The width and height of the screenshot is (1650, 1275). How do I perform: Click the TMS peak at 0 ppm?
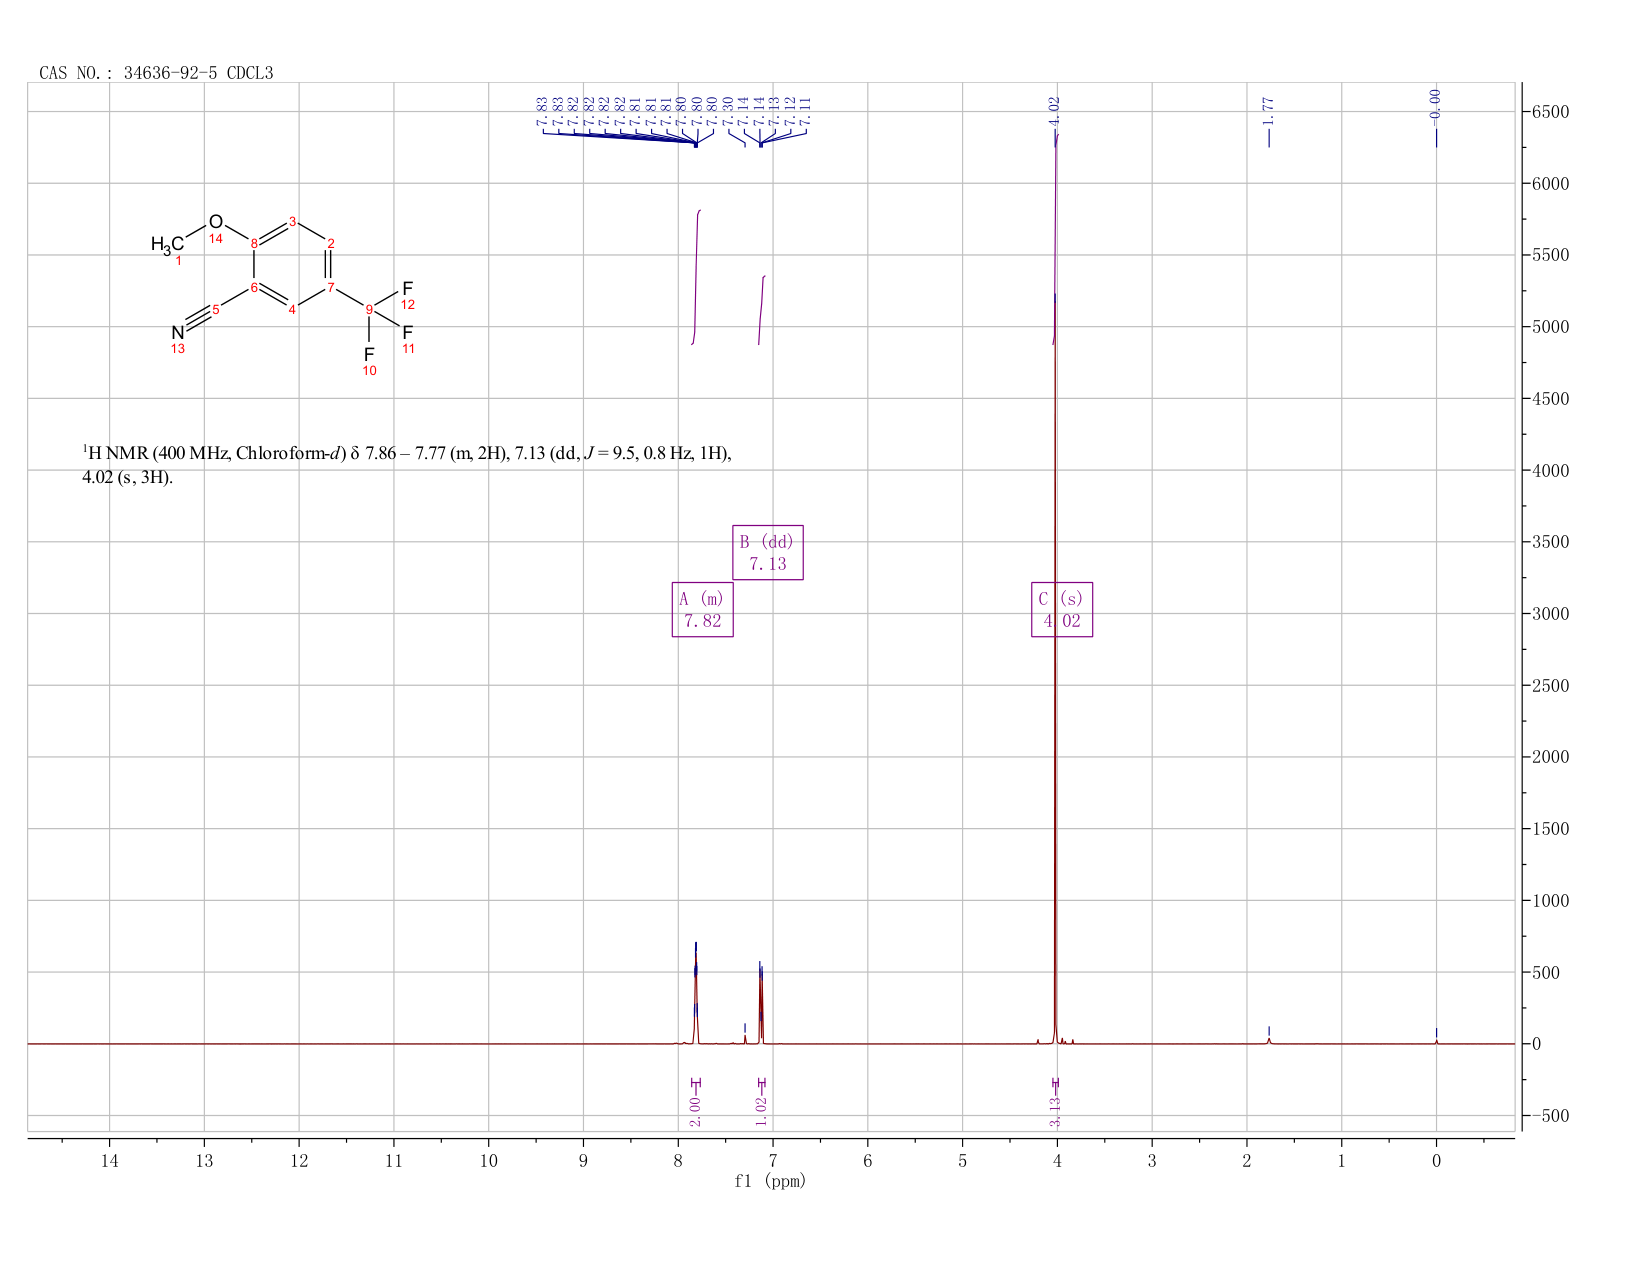(1435, 1040)
